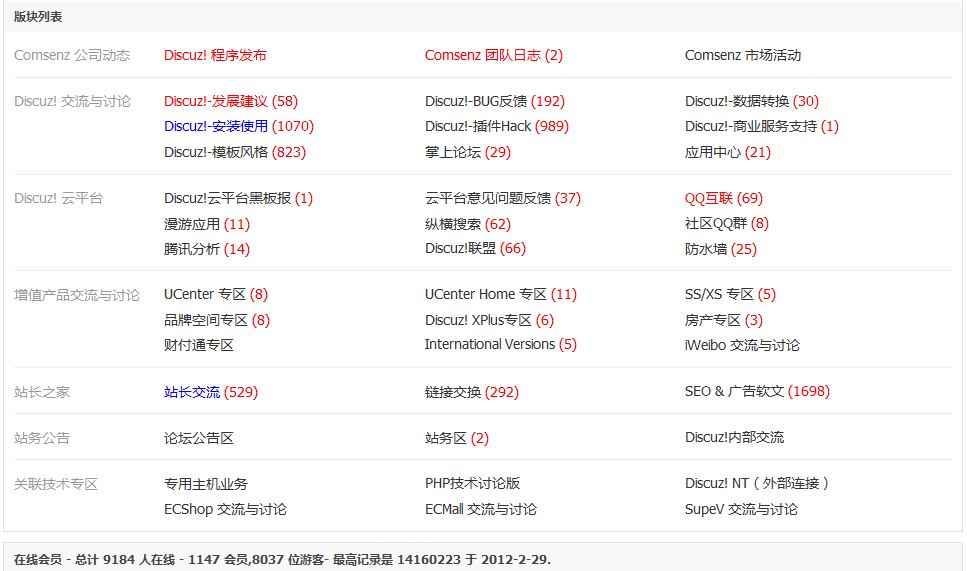967x571 pixels.
Task: Open 腾讯分析 board
Action: 192,249
